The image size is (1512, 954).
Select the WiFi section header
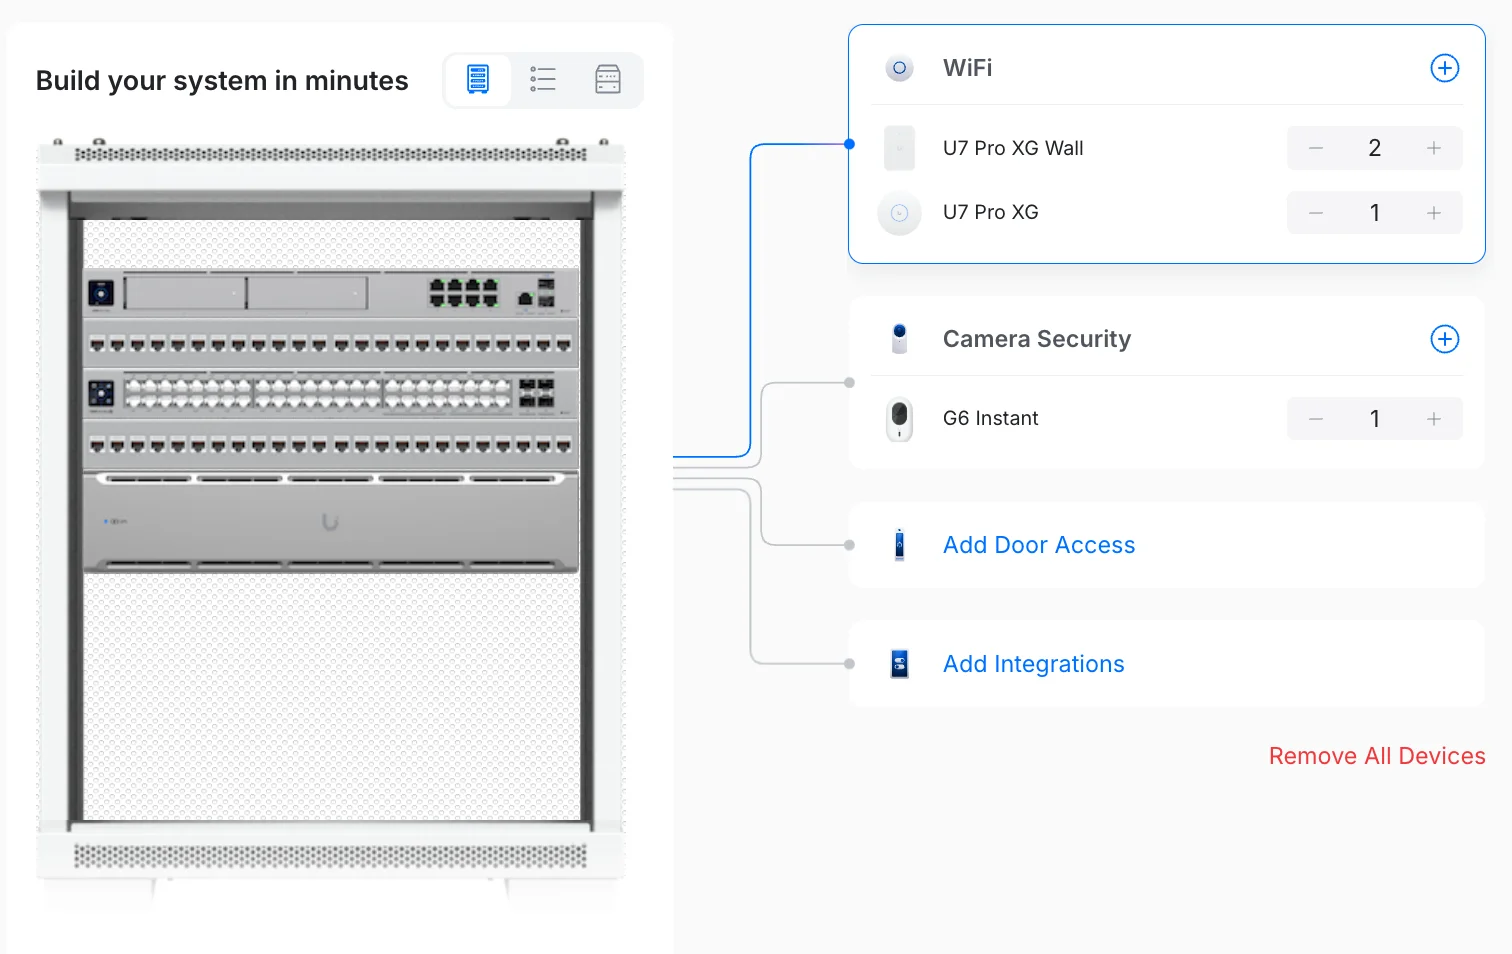point(967,68)
